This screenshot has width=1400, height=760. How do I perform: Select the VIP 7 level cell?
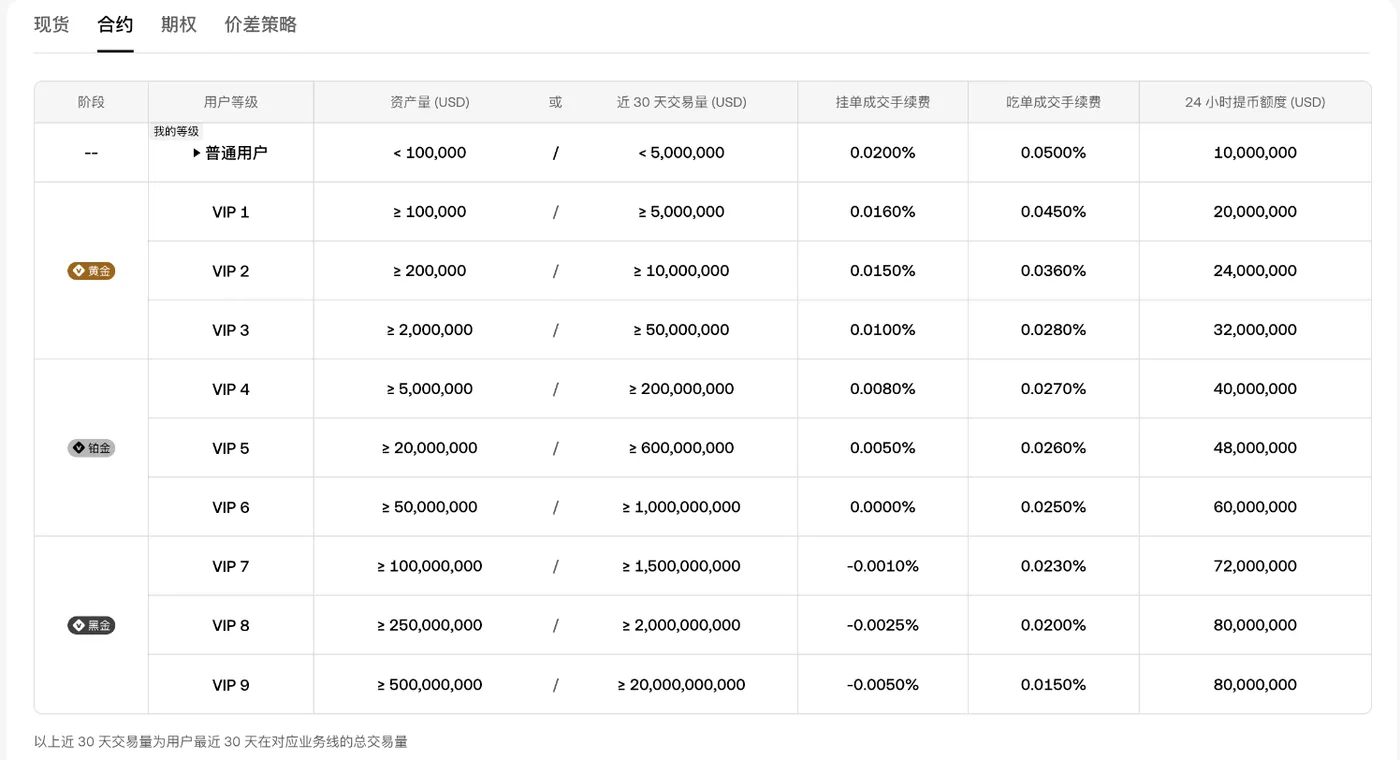point(231,566)
